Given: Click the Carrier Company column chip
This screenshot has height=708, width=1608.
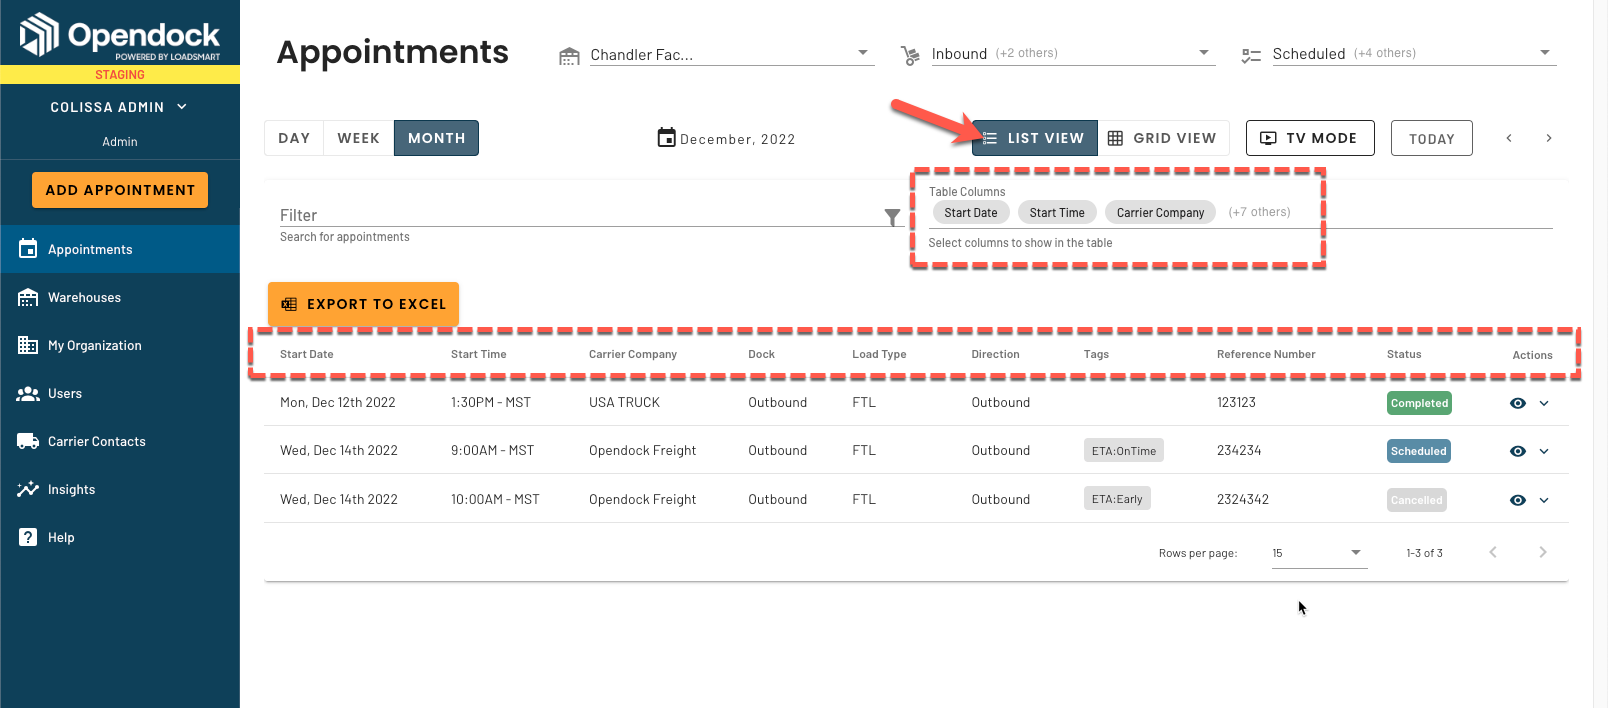Looking at the screenshot, I should click(1160, 212).
